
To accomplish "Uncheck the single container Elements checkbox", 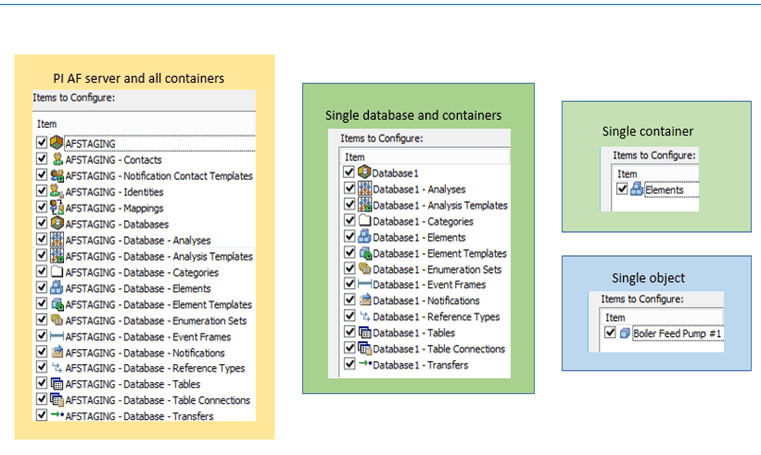I will click(622, 189).
